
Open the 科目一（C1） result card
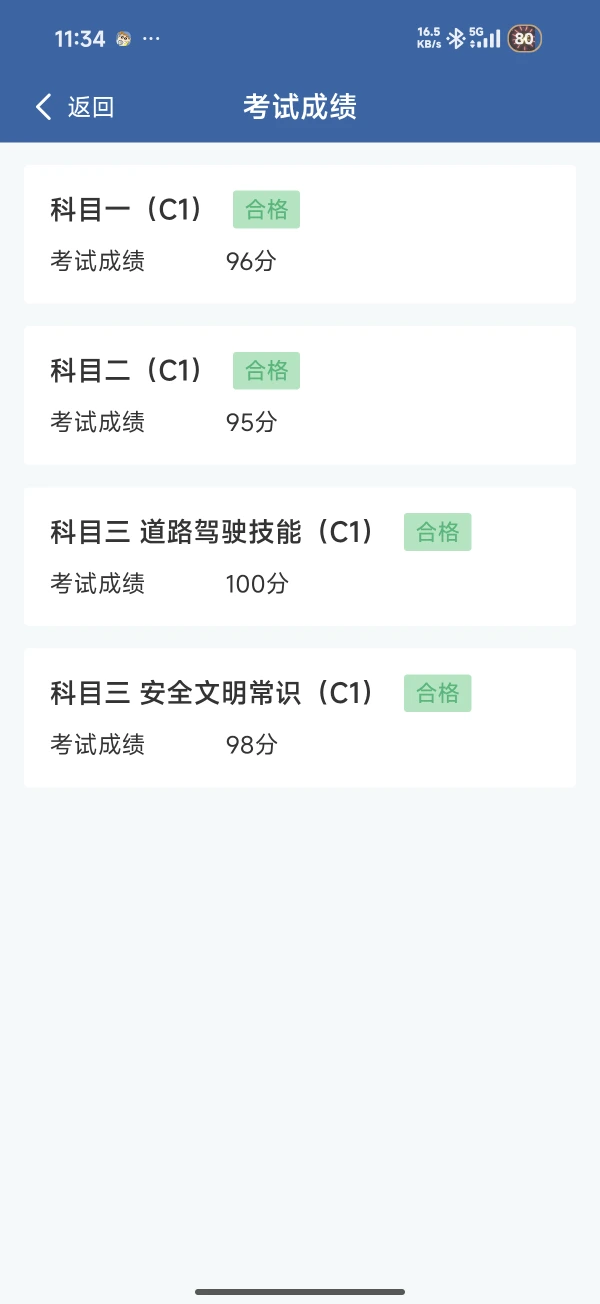tap(300, 234)
